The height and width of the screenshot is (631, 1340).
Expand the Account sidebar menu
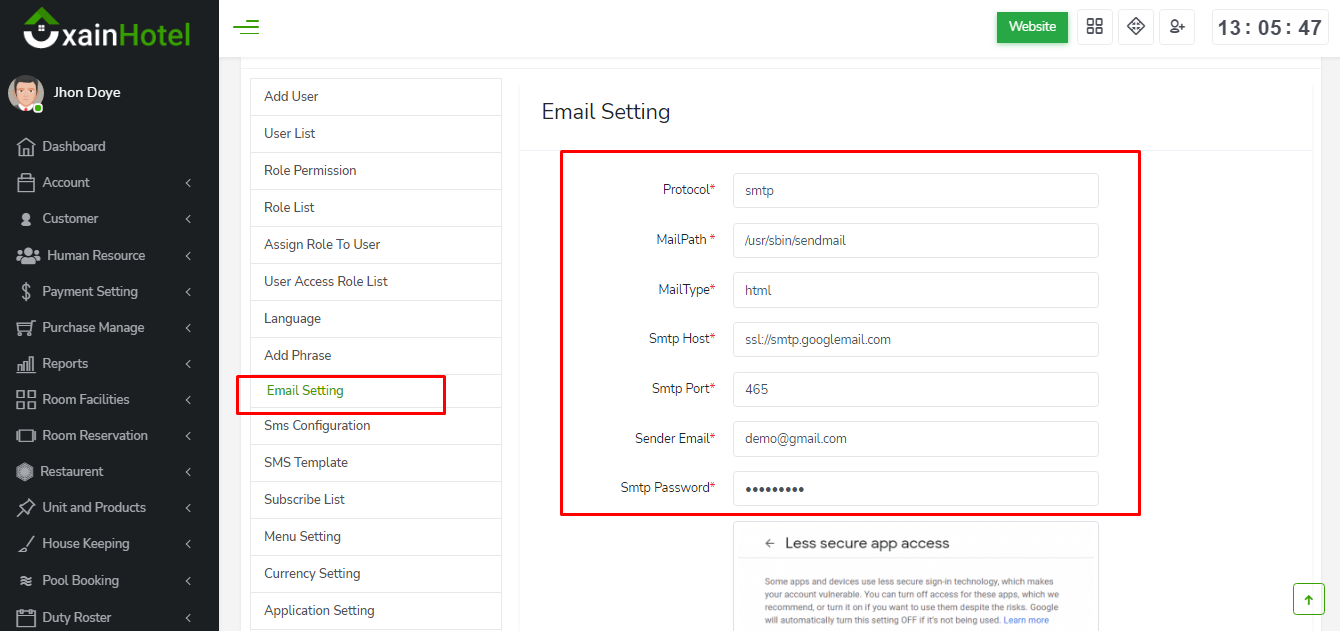pos(100,183)
